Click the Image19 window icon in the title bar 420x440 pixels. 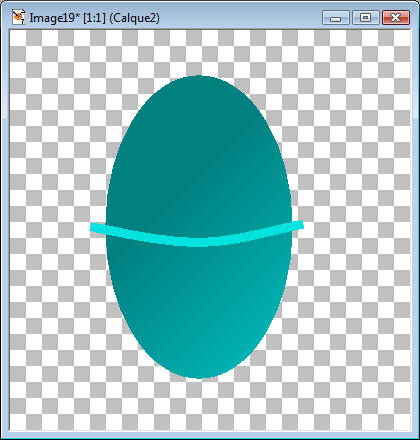pyautogui.click(x=18, y=17)
